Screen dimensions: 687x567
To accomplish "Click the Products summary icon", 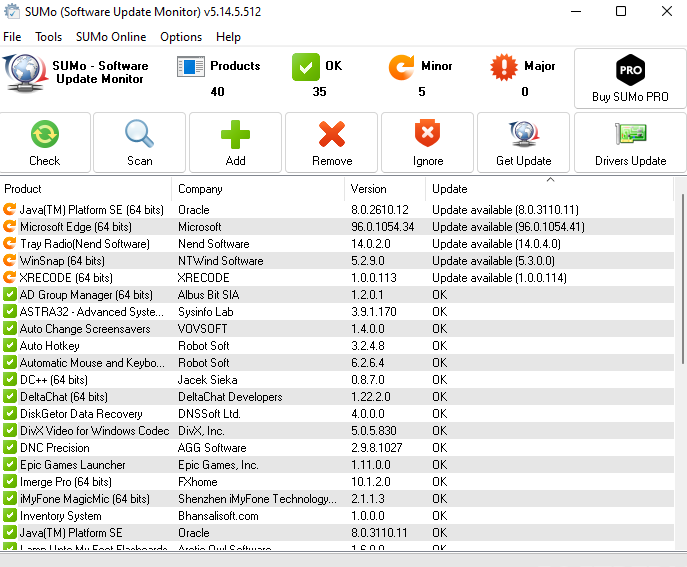I will tap(191, 67).
